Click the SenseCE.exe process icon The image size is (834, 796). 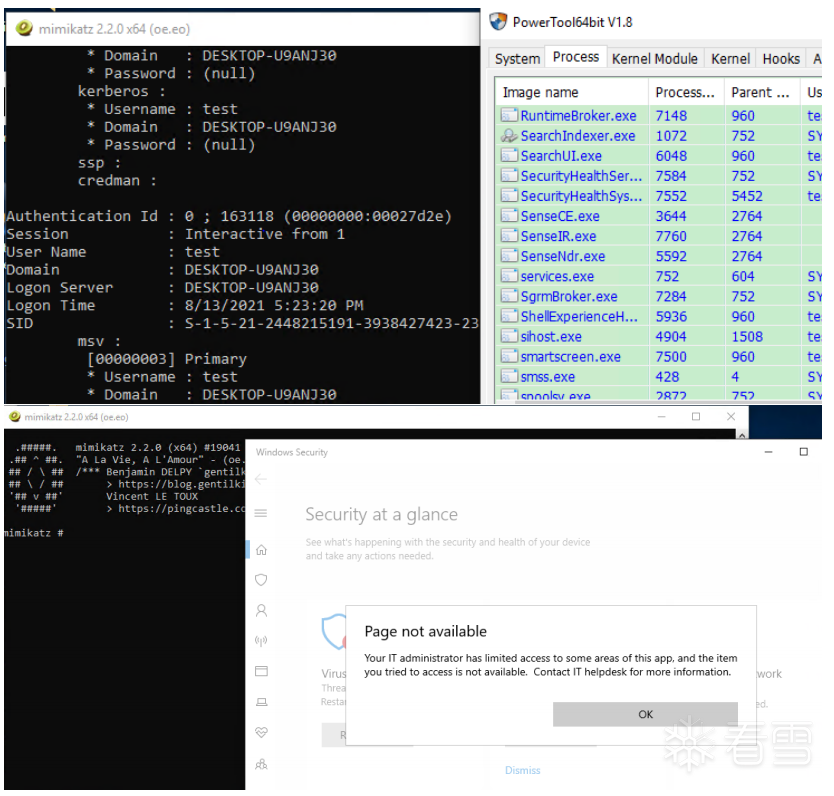coord(509,216)
